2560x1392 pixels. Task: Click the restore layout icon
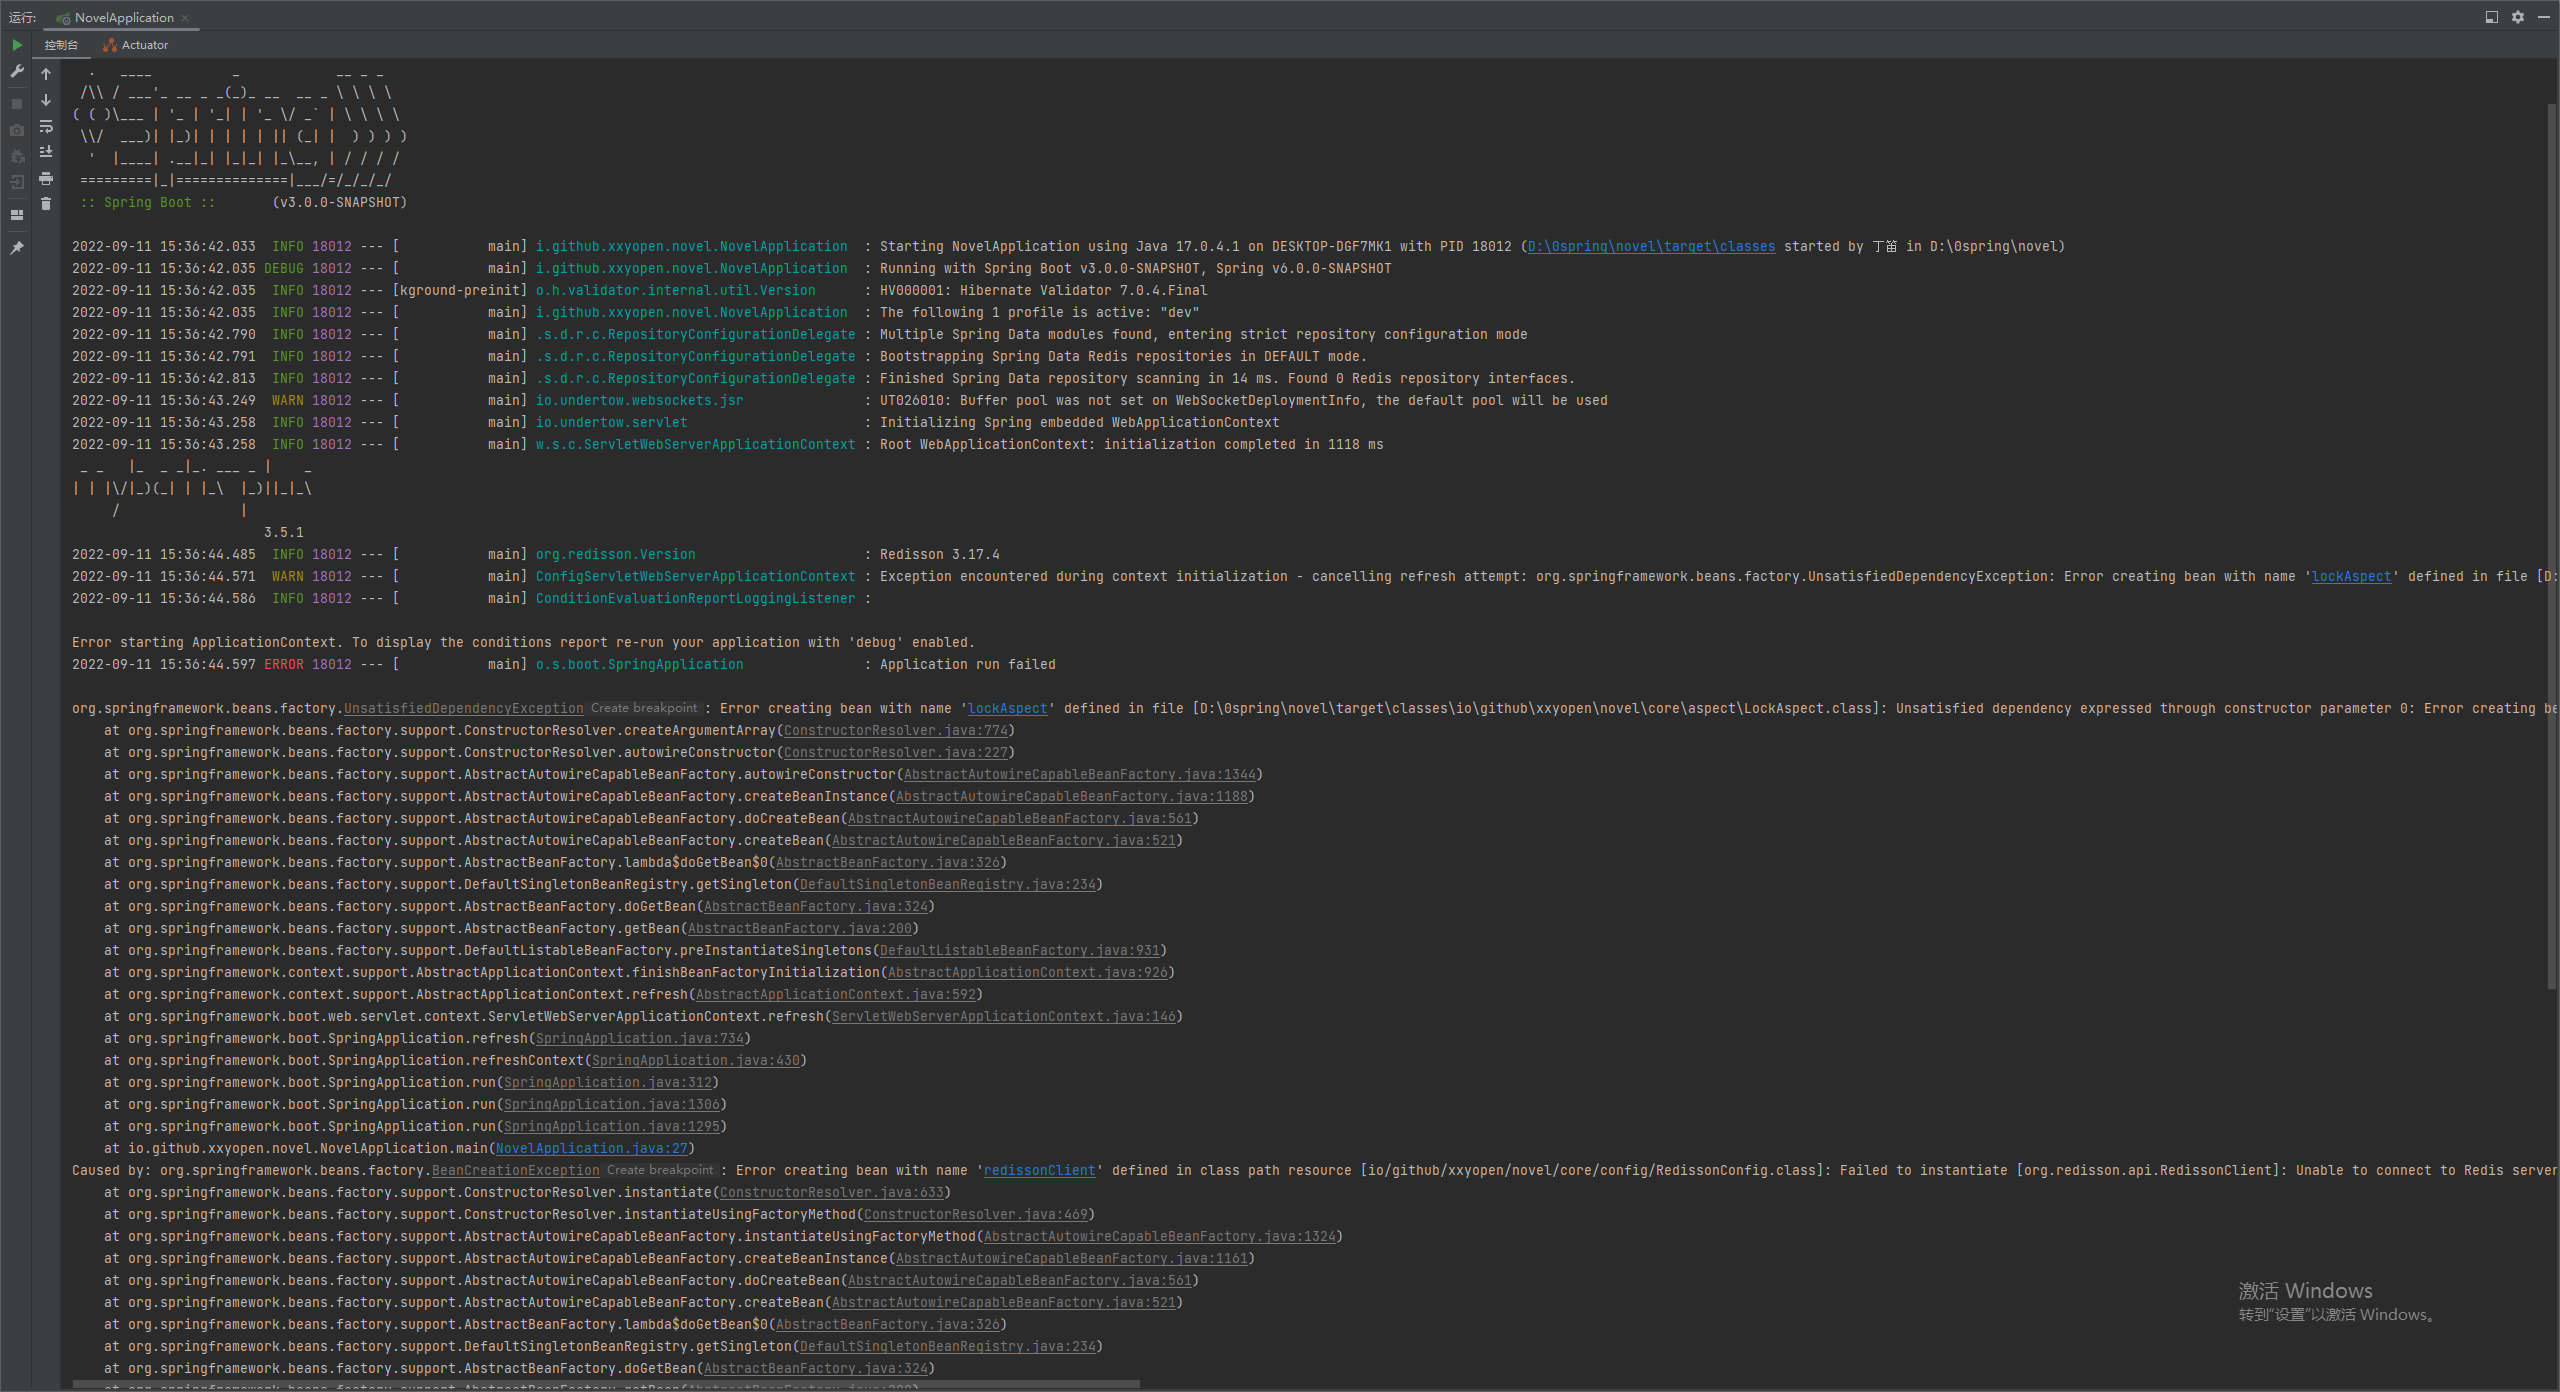[2491, 17]
